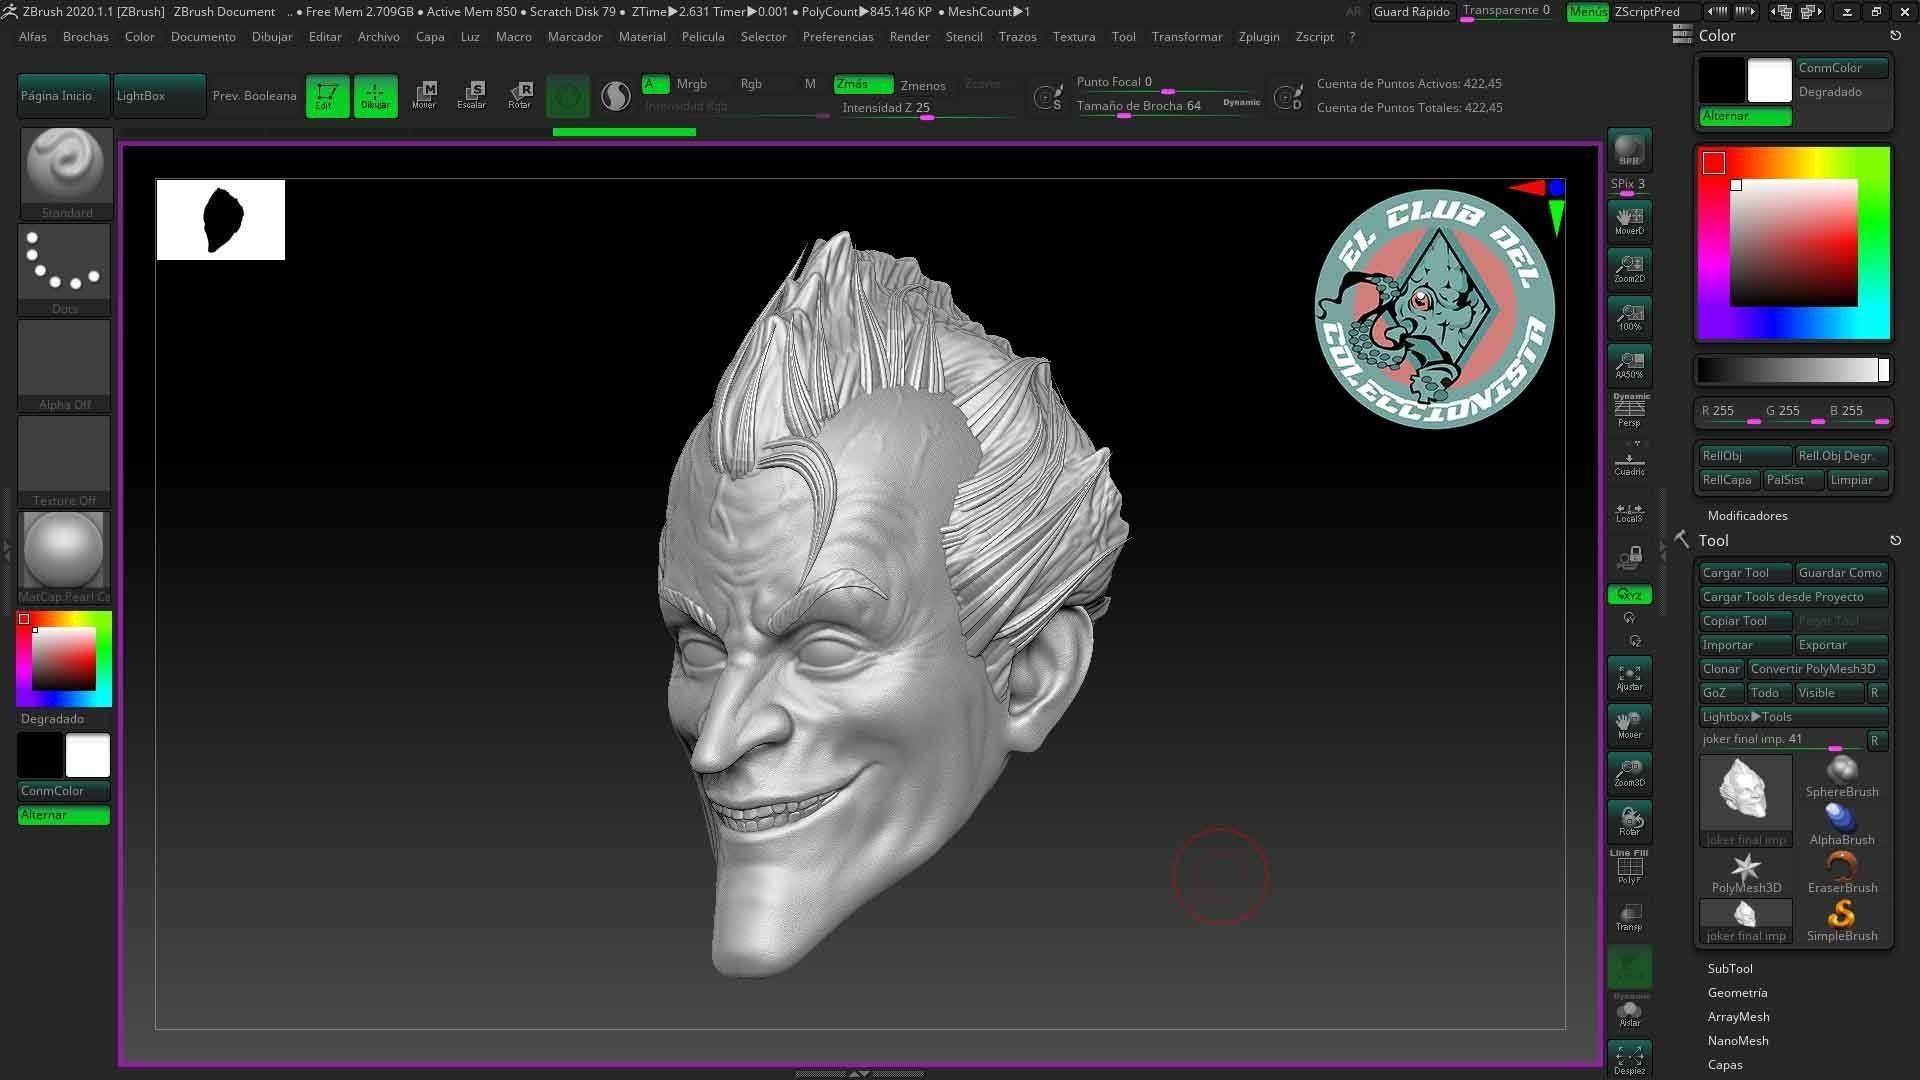This screenshot has width=1920, height=1080.
Task: Open Lightbox Tools browser
Action: tap(1793, 717)
